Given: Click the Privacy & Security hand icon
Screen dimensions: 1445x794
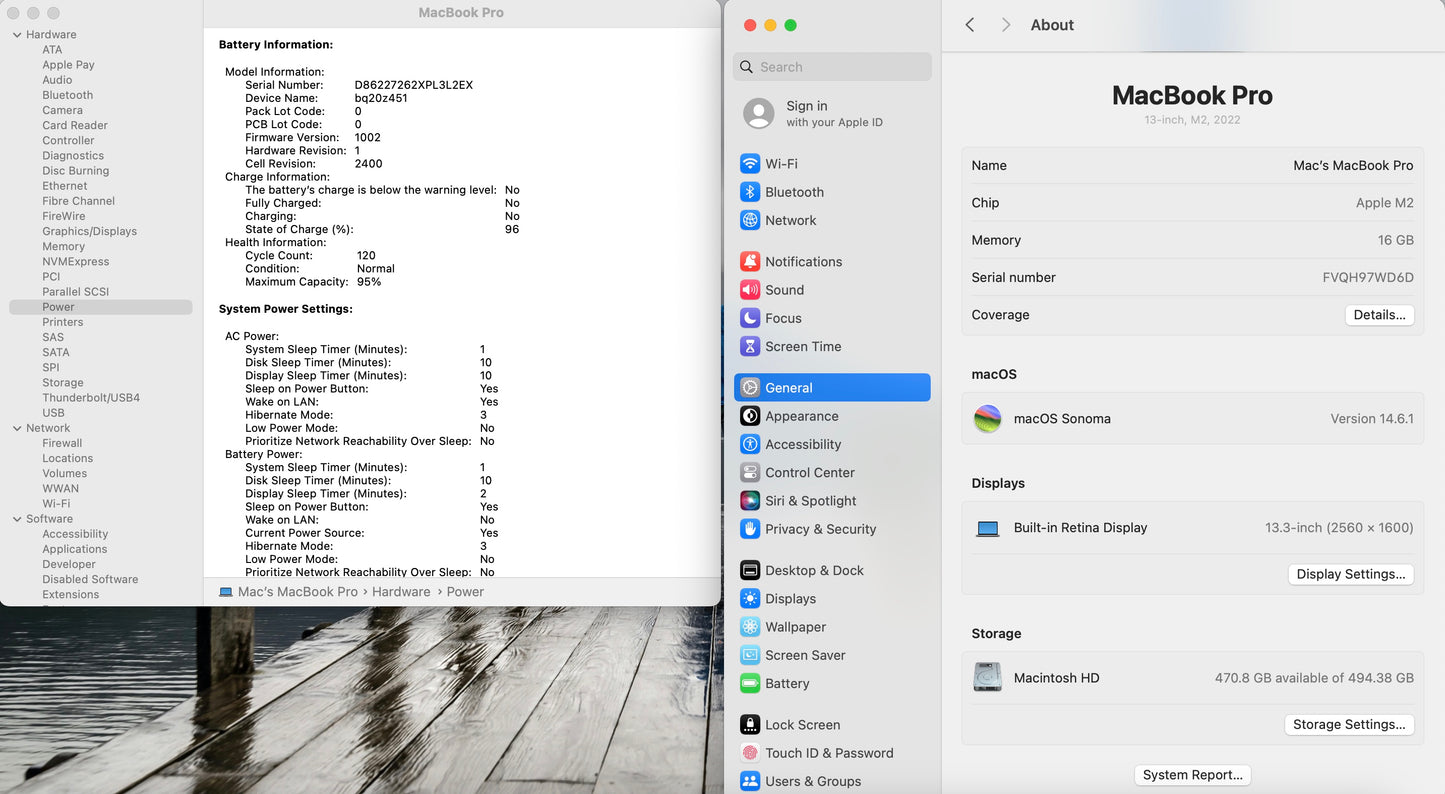Looking at the screenshot, I should (750, 529).
